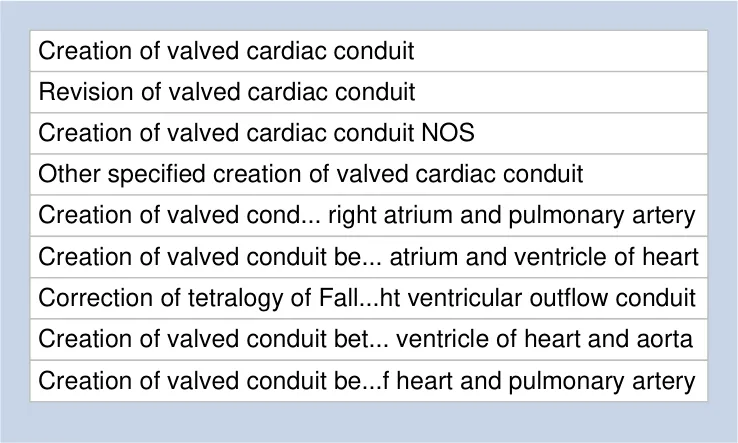738x443 pixels.
Task: Select the option ending "f heart and pulmonary artery"
Action: pyautogui.click(x=368, y=381)
